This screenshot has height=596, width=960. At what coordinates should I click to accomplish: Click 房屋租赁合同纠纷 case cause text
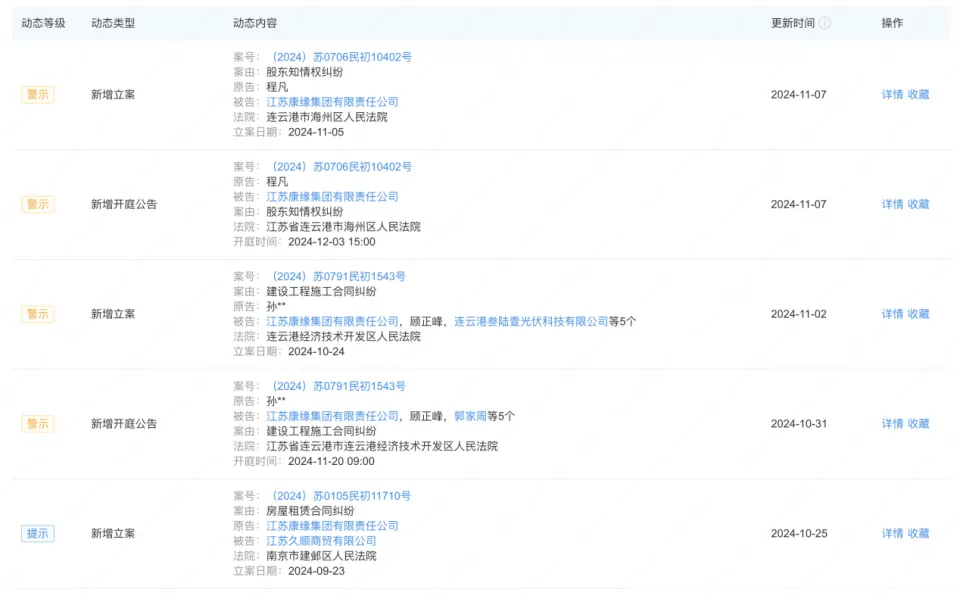pos(310,511)
